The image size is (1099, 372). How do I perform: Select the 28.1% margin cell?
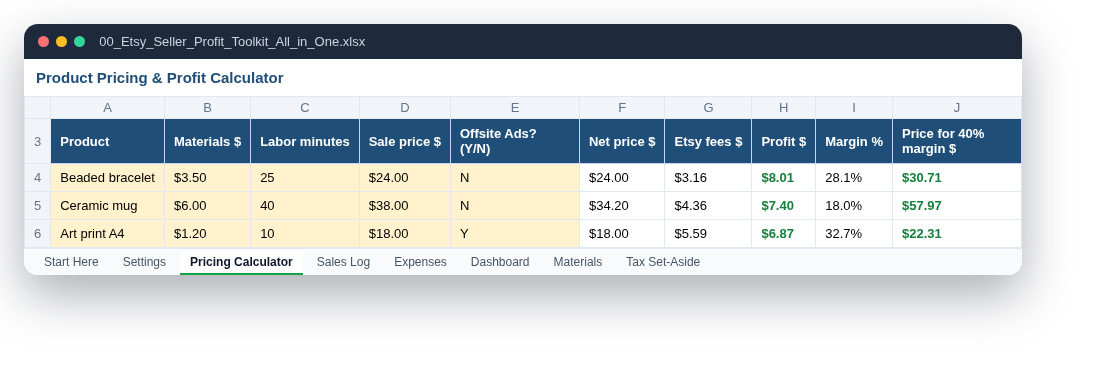tap(854, 178)
